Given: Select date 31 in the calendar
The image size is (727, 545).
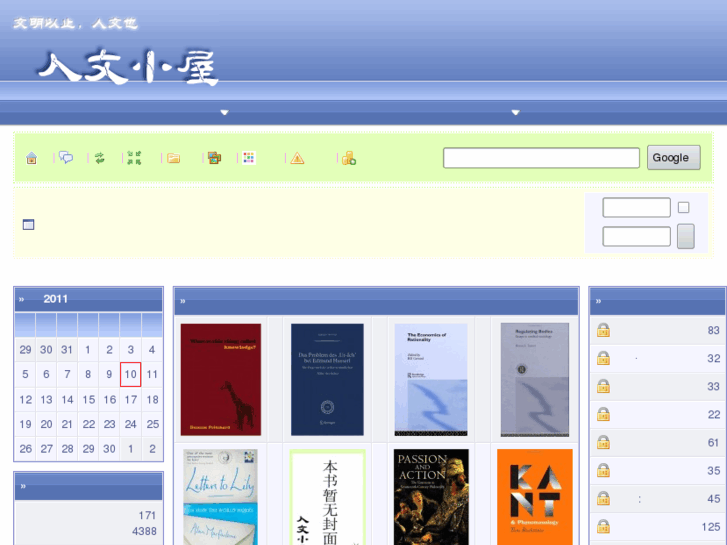Looking at the screenshot, I should pyautogui.click(x=67, y=350).
